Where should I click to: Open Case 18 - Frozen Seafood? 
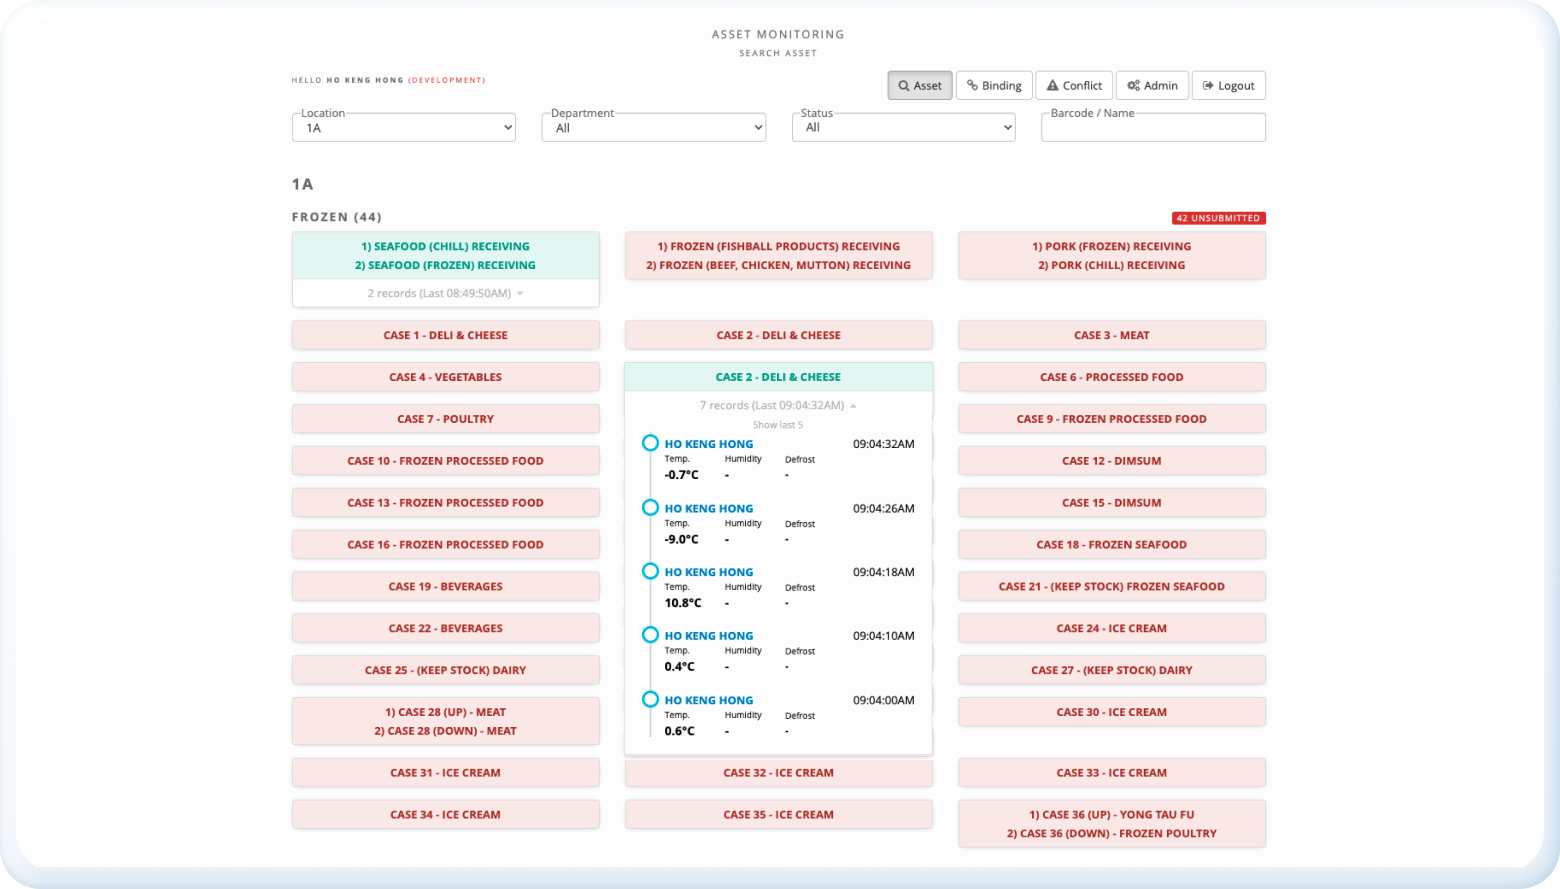(x=1112, y=545)
